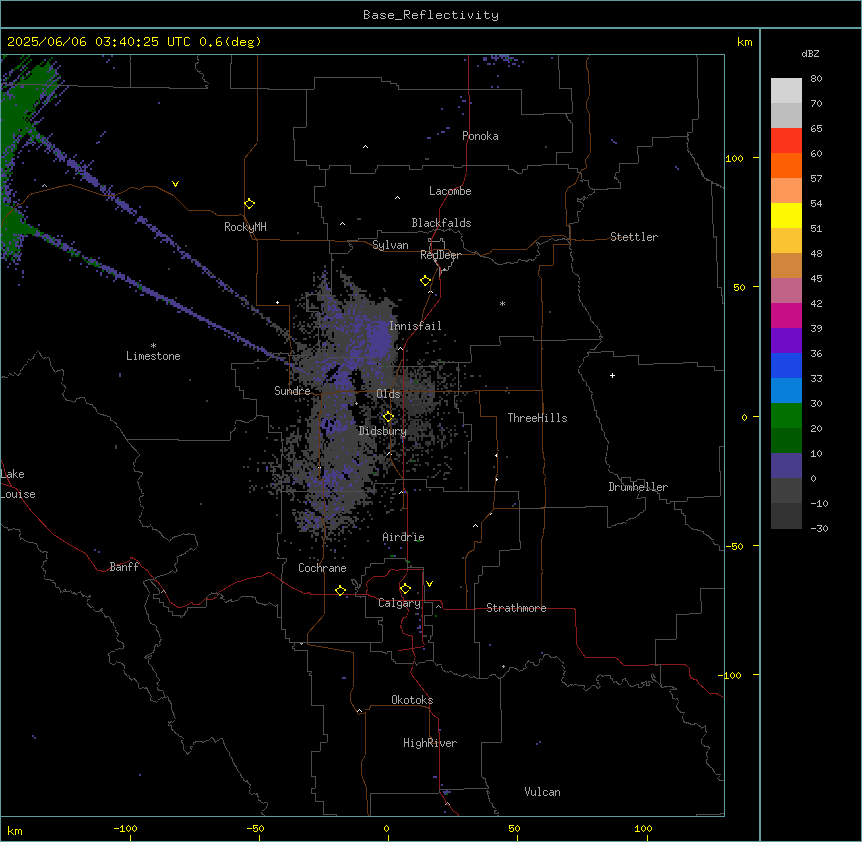The width and height of the screenshot is (862, 842).
Task: Click the yellow diamond marker beside RockyMH
Action: pos(249,204)
